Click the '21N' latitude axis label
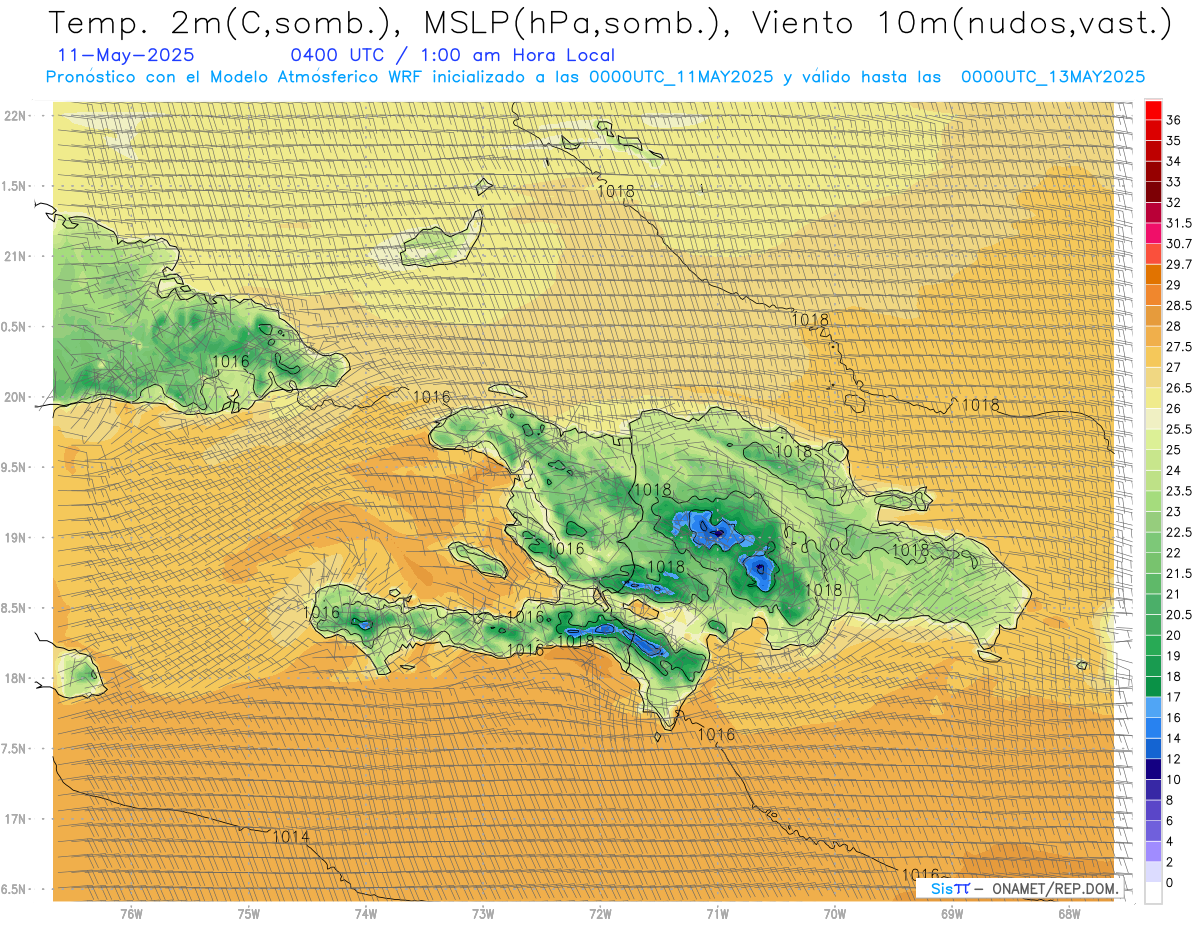1200x927 pixels. coord(16,256)
